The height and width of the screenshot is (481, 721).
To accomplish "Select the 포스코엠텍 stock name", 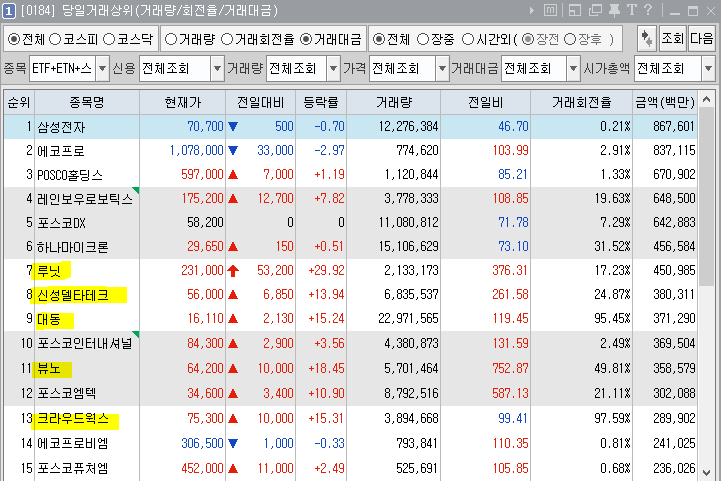I will tap(67, 393).
